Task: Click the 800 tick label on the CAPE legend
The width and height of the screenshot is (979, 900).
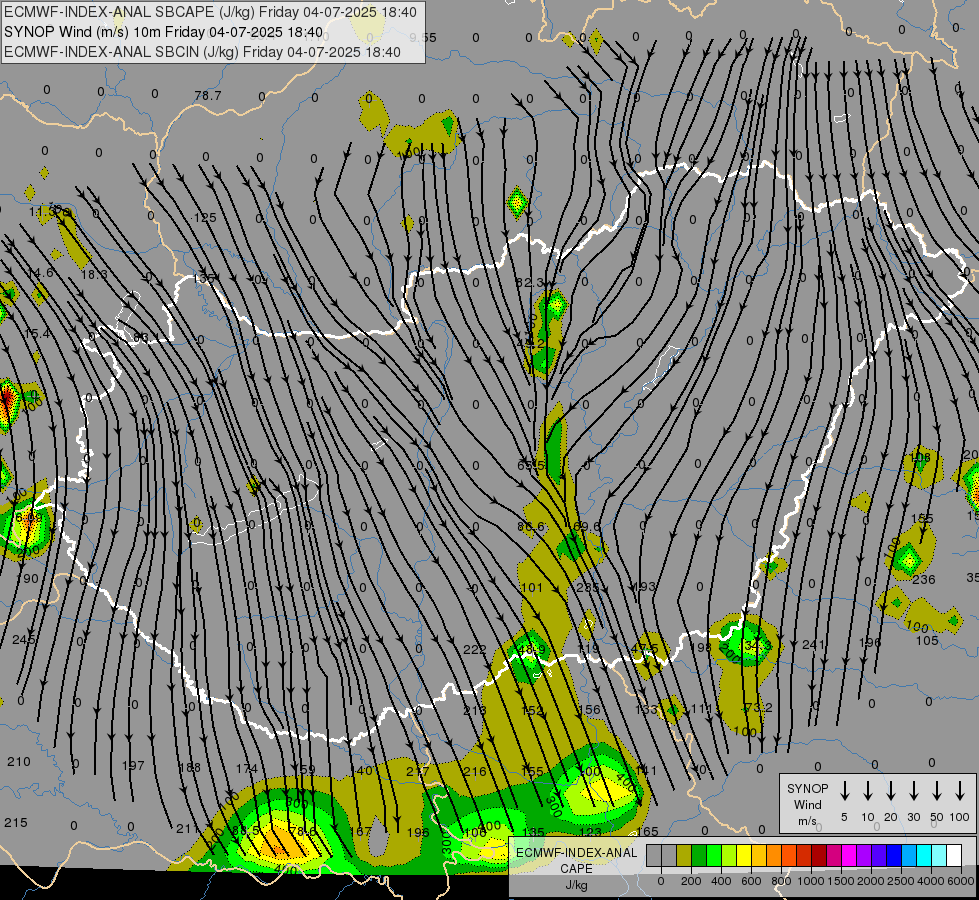Action: [x=781, y=881]
